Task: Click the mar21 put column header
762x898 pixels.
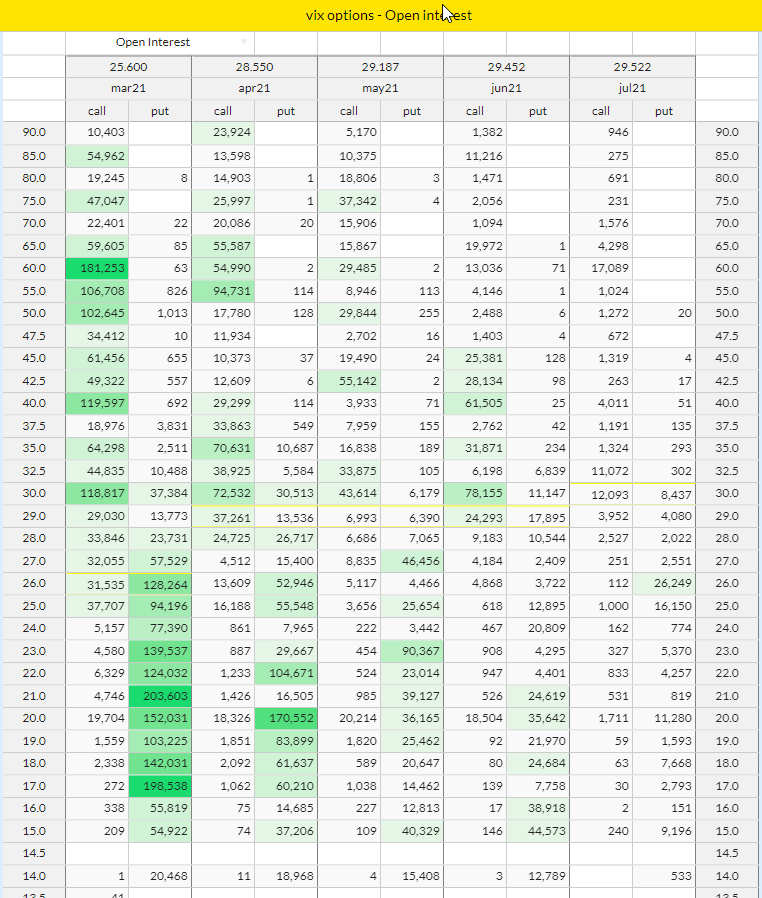Action: click(x=160, y=111)
